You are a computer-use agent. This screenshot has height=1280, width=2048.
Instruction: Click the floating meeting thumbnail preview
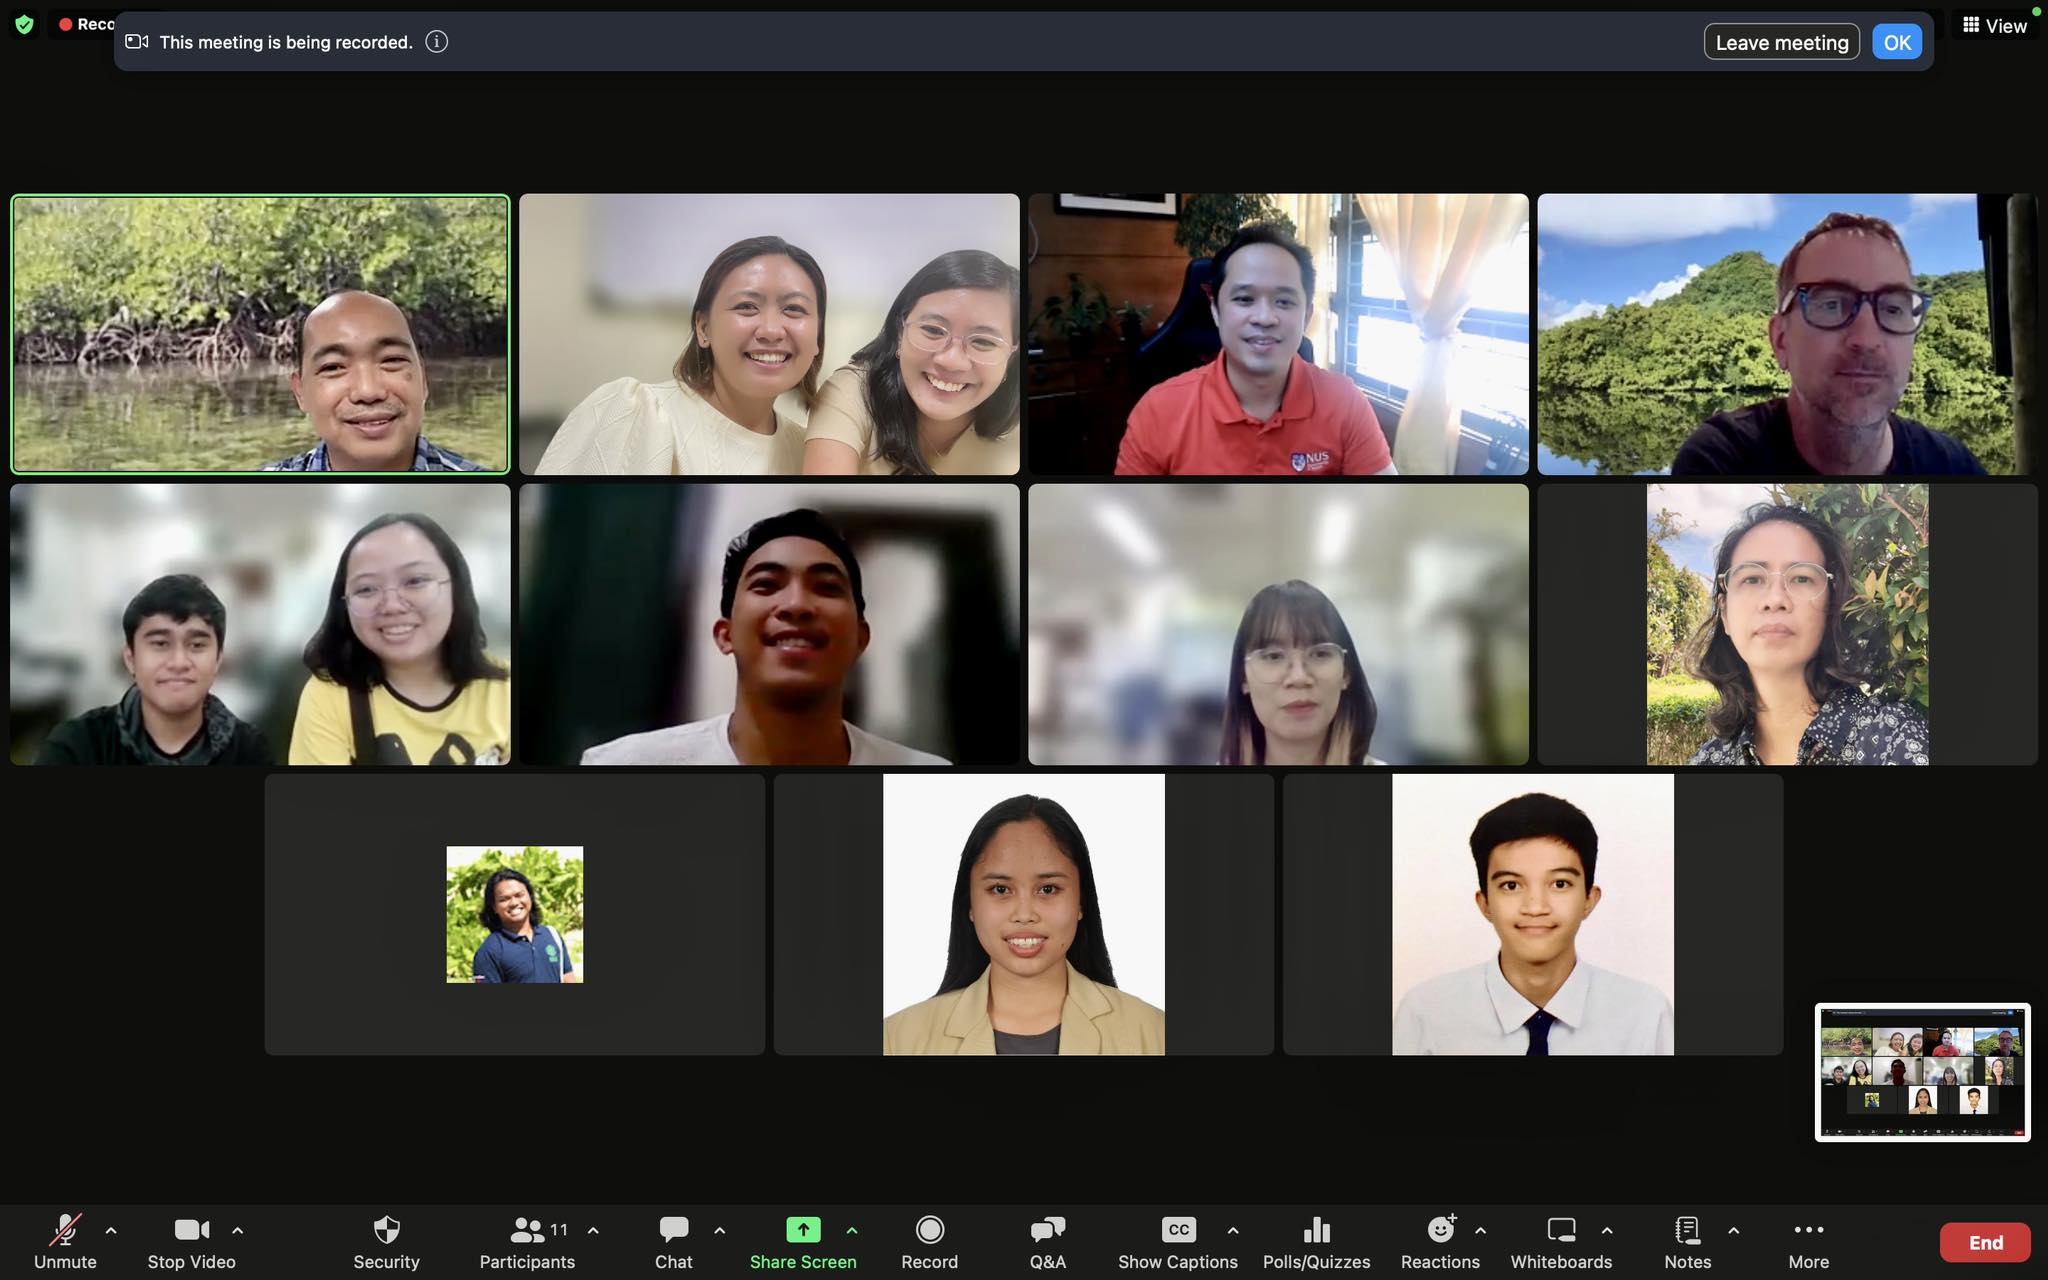click(x=1922, y=1072)
